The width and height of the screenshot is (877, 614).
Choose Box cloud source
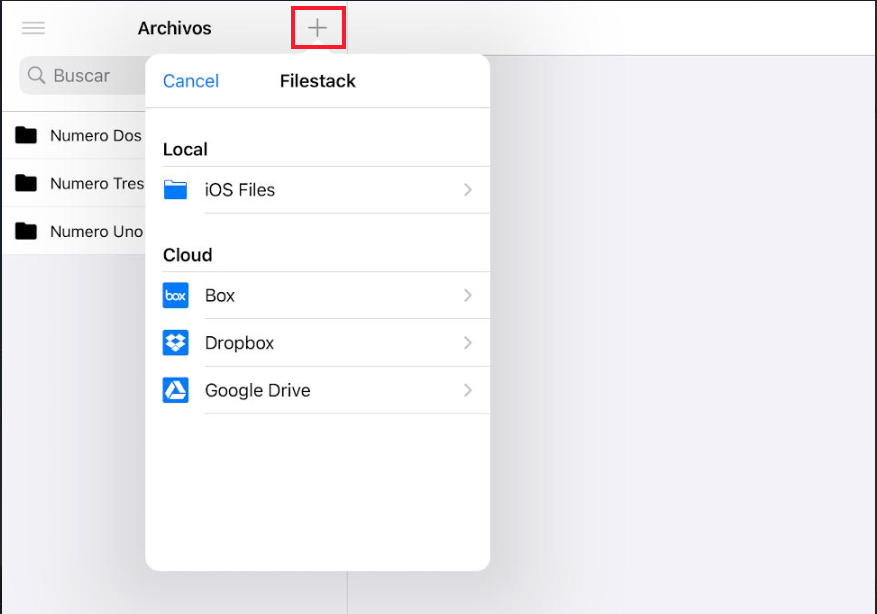(318, 295)
